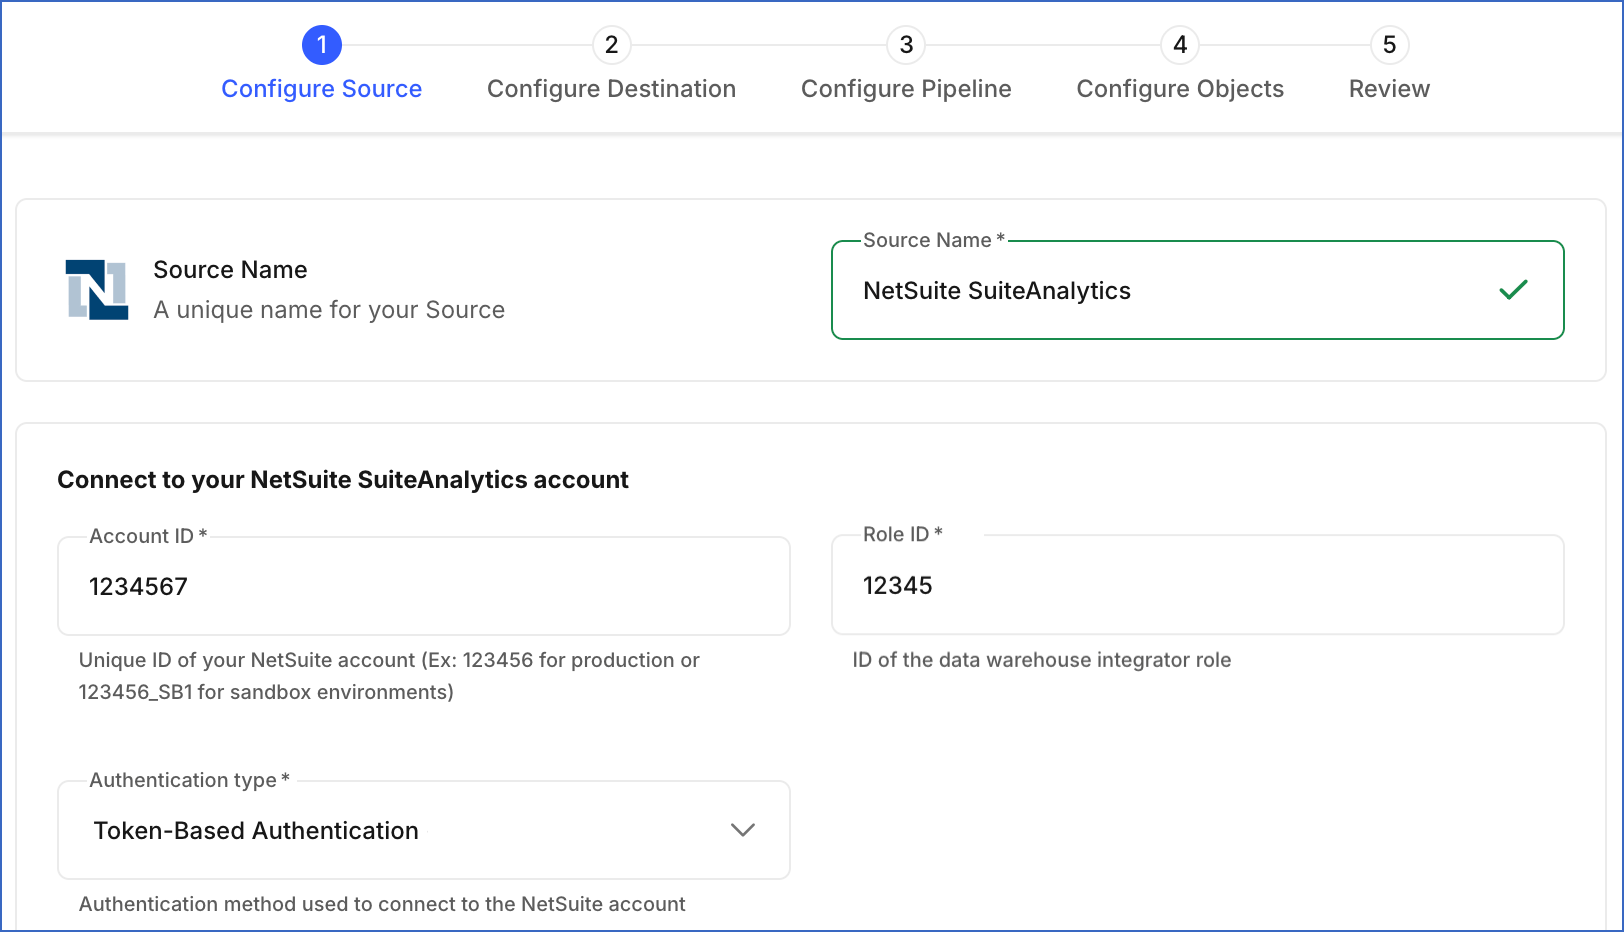Click the blue step 1 circle

pos(321,44)
